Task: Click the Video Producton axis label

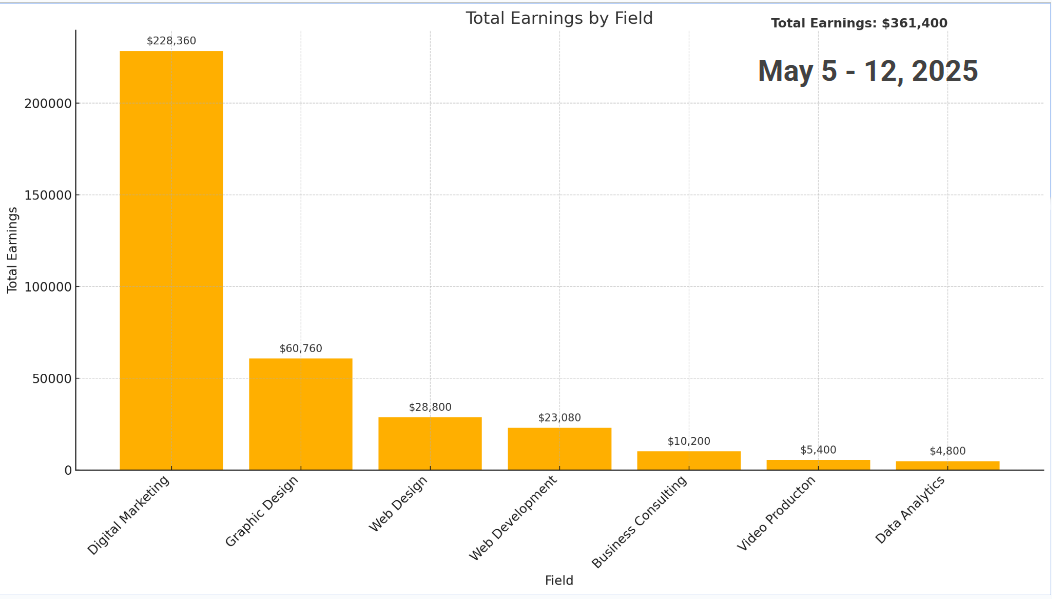Action: (x=777, y=514)
